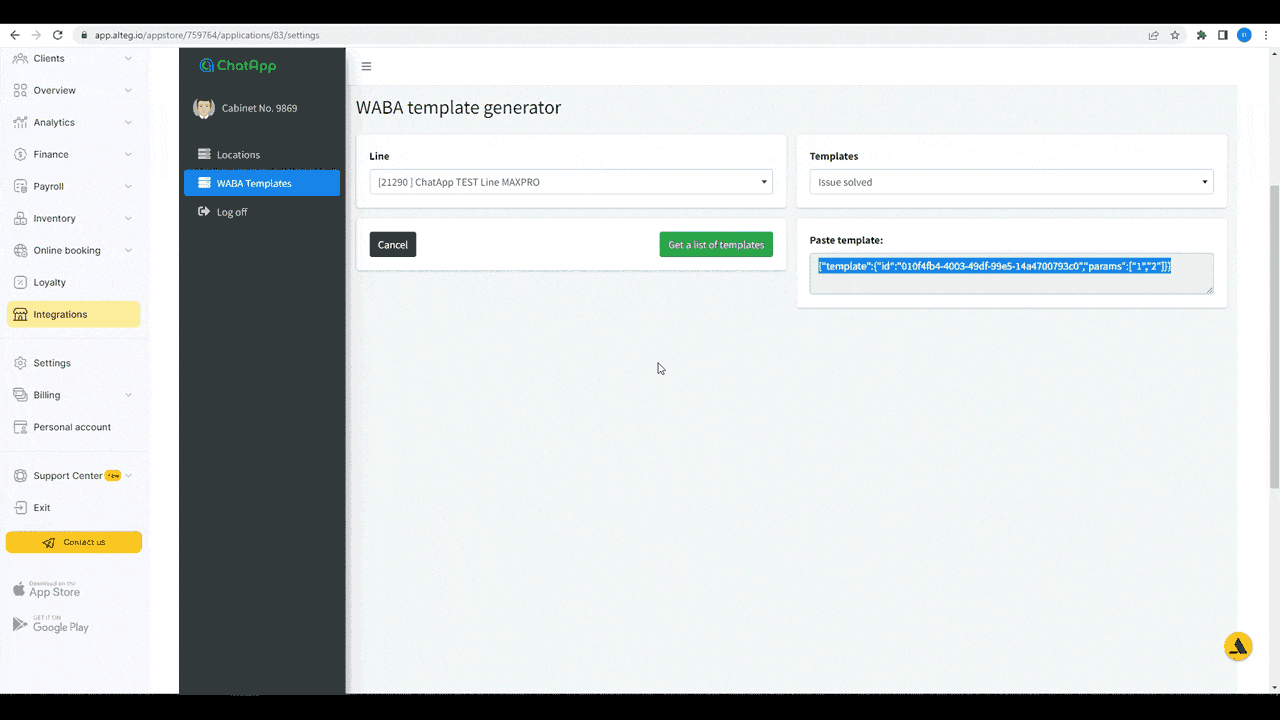Open Google Play download badge

coord(50,624)
